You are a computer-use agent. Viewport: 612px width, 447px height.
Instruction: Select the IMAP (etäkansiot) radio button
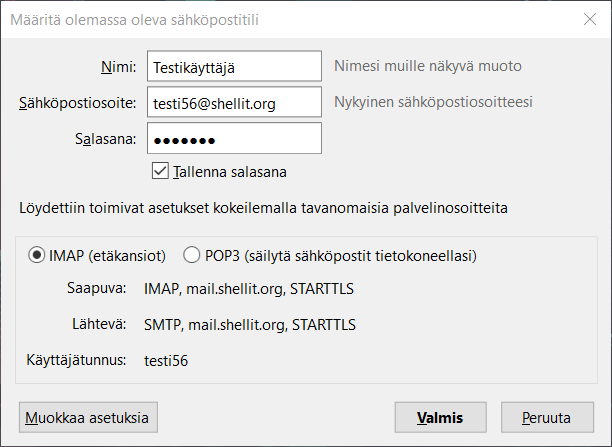pyautogui.click(x=36, y=255)
